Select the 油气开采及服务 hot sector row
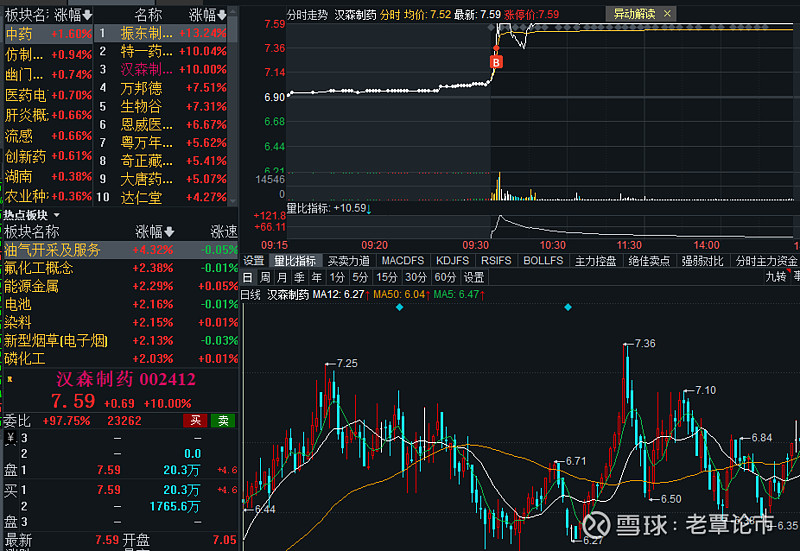 tap(120, 250)
